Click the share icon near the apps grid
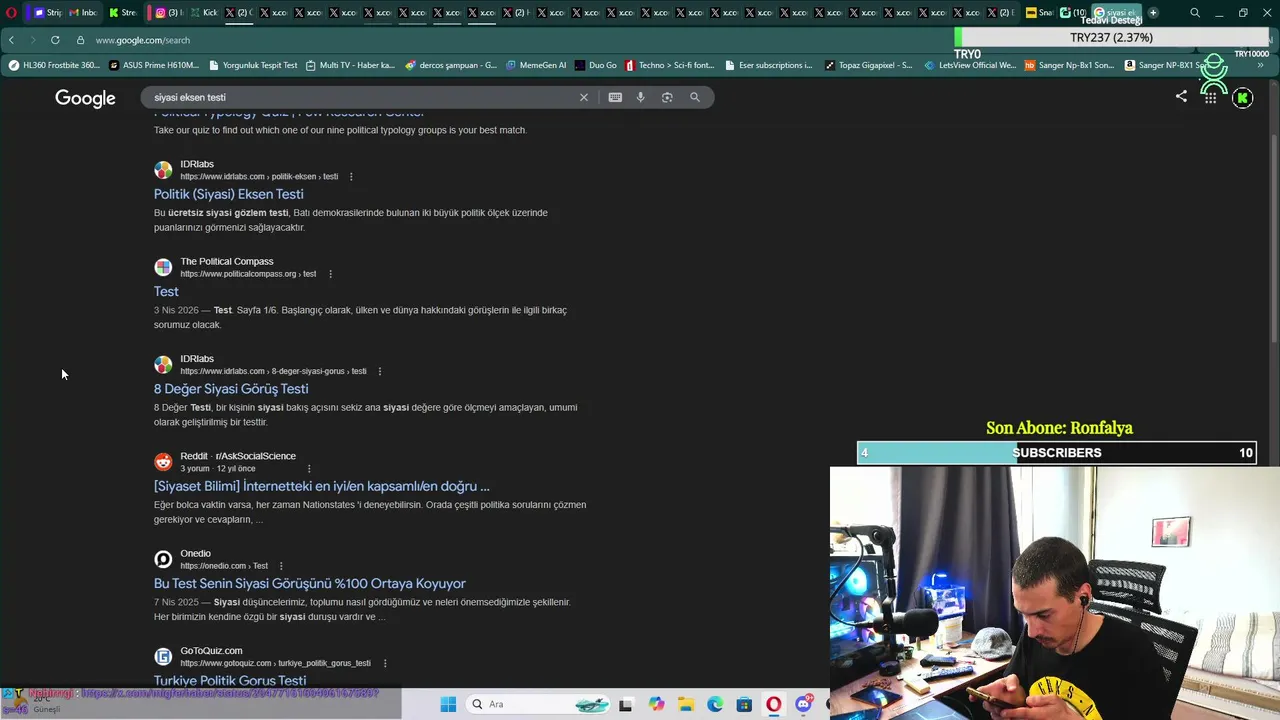1280x720 pixels. click(1181, 96)
